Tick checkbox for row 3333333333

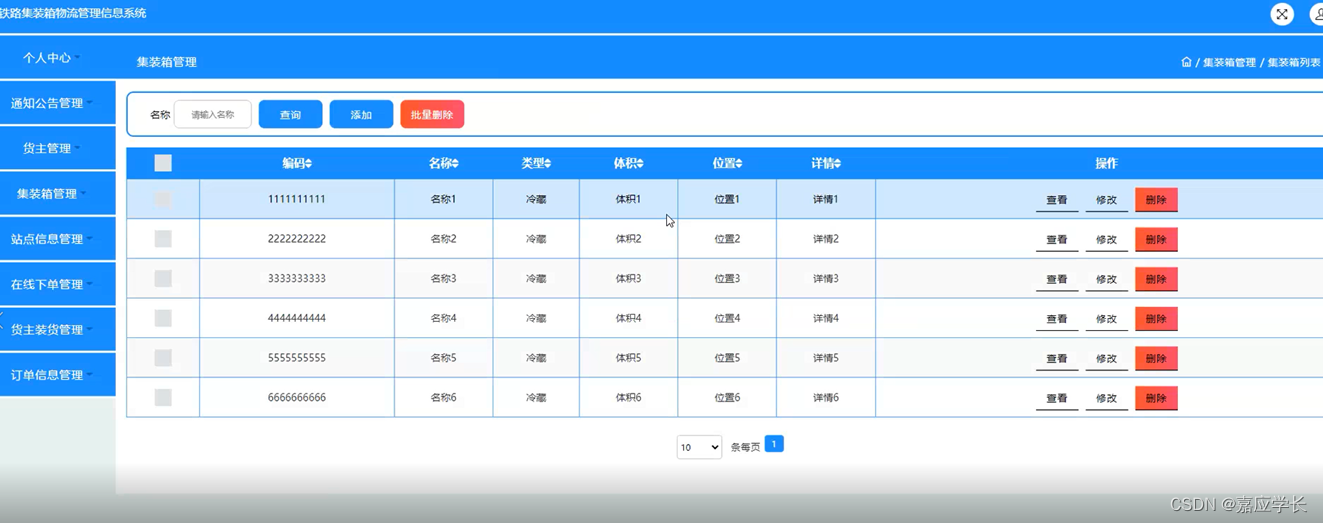click(x=163, y=278)
